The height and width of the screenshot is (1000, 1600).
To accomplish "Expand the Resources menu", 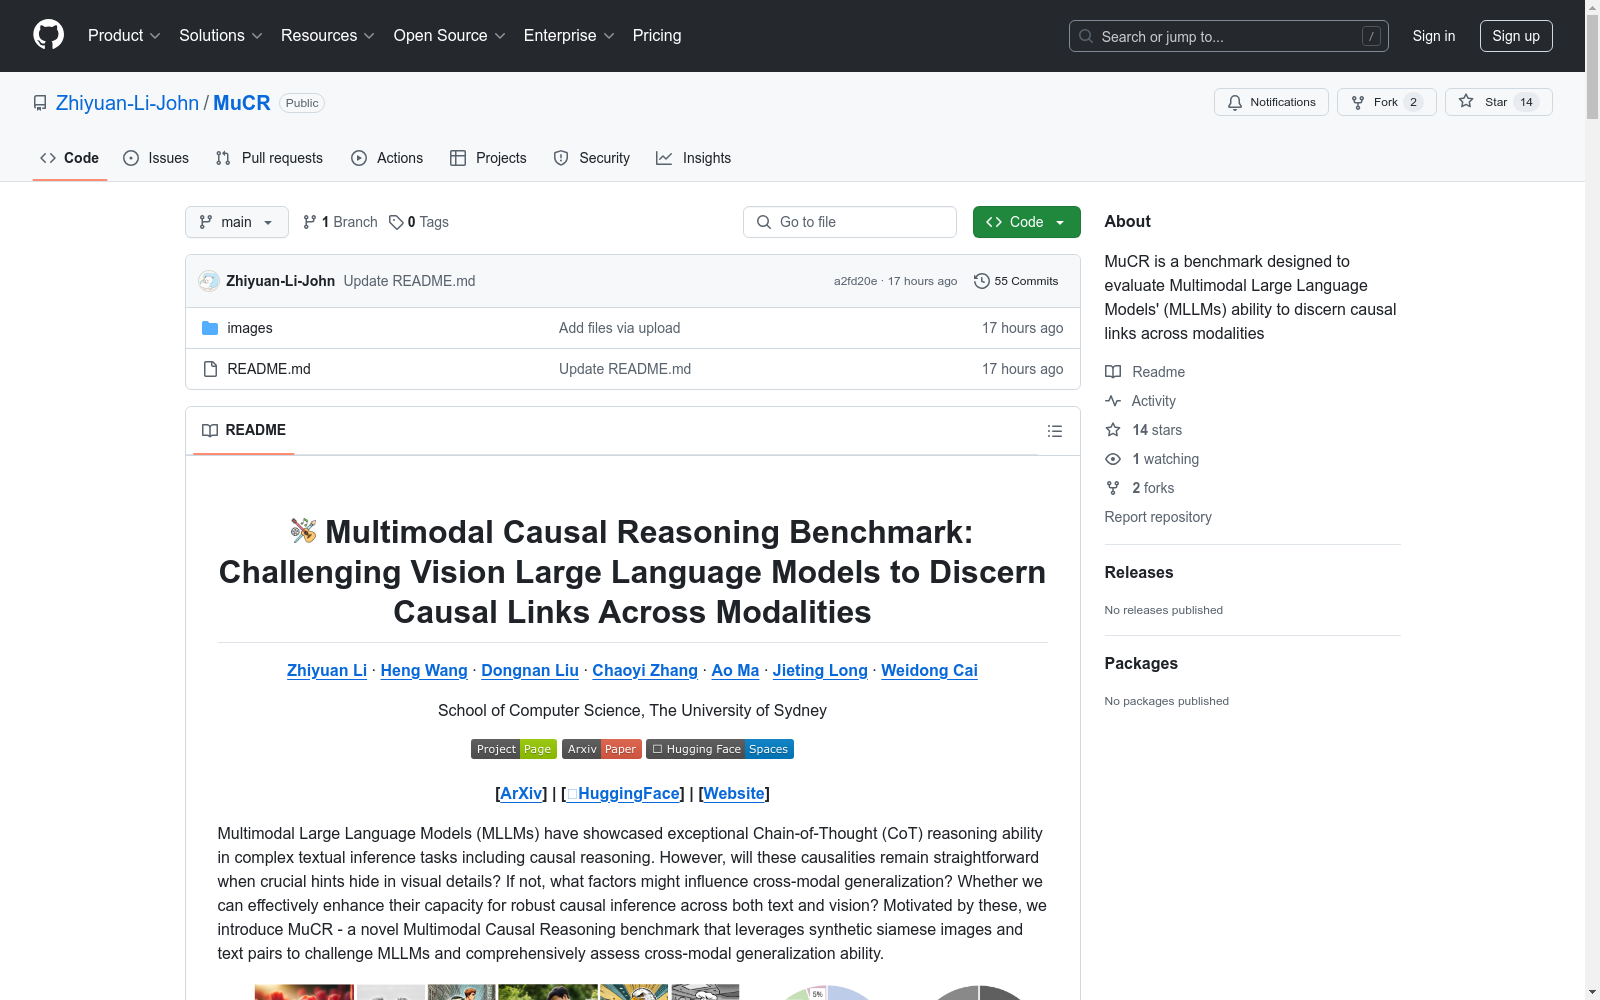I will 328,36.
